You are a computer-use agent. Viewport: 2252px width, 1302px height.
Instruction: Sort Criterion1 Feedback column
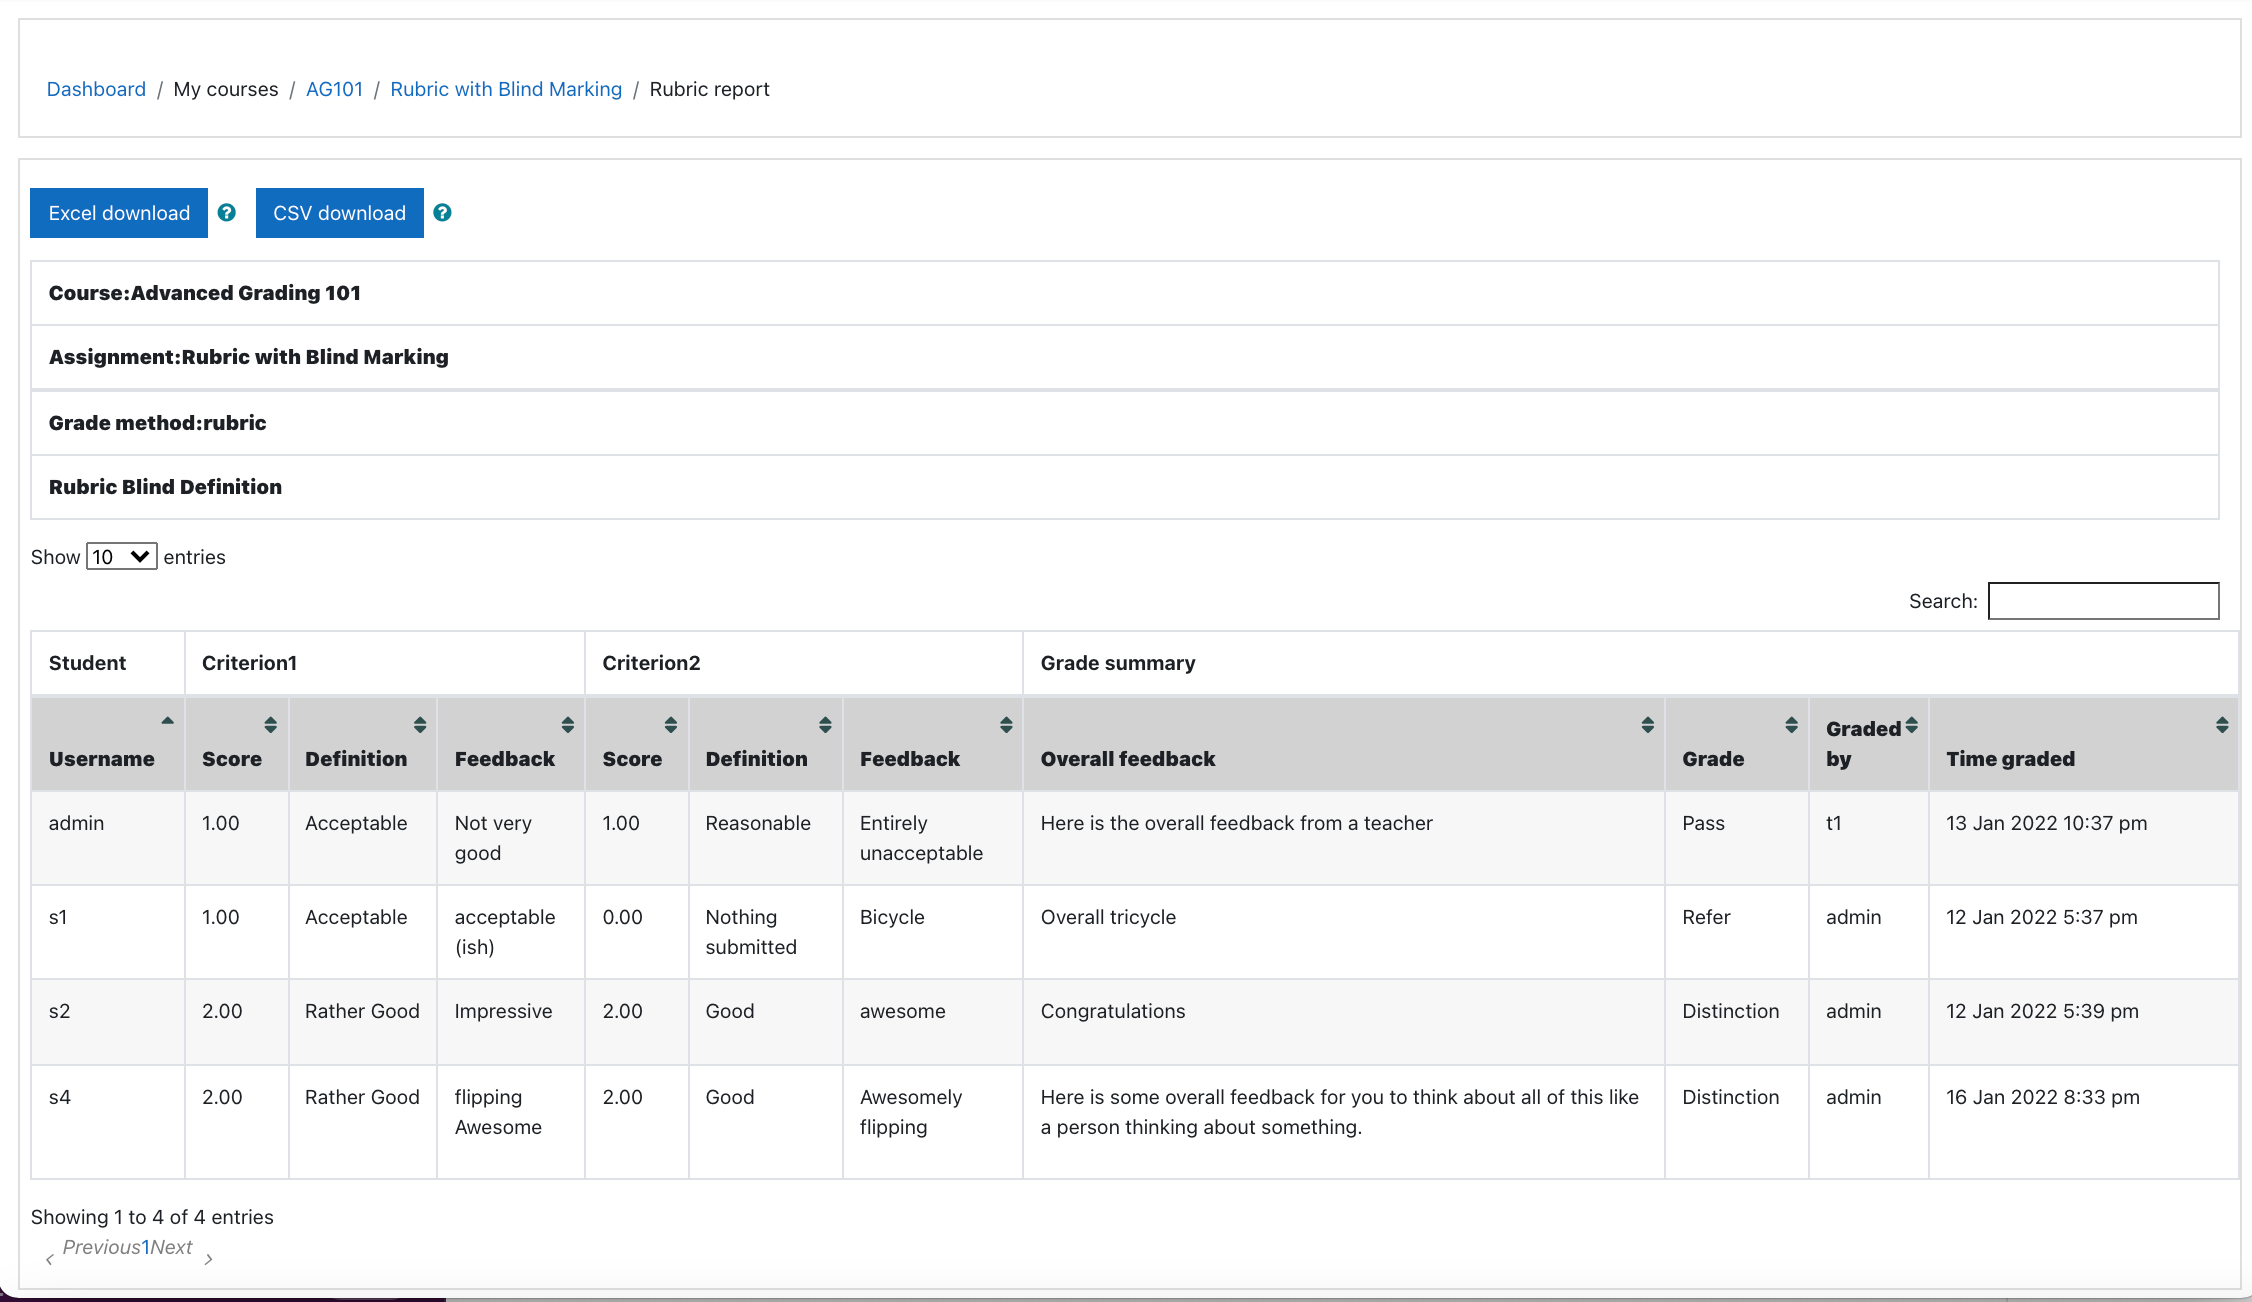point(567,725)
